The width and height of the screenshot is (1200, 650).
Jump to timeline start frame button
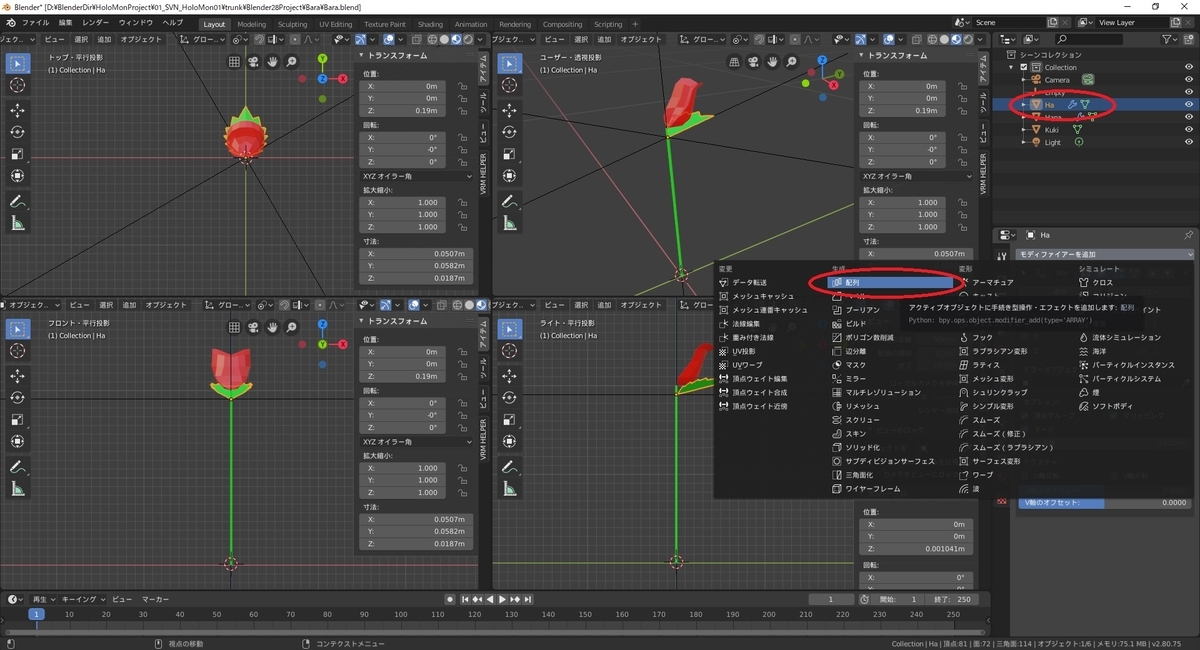[x=466, y=599]
